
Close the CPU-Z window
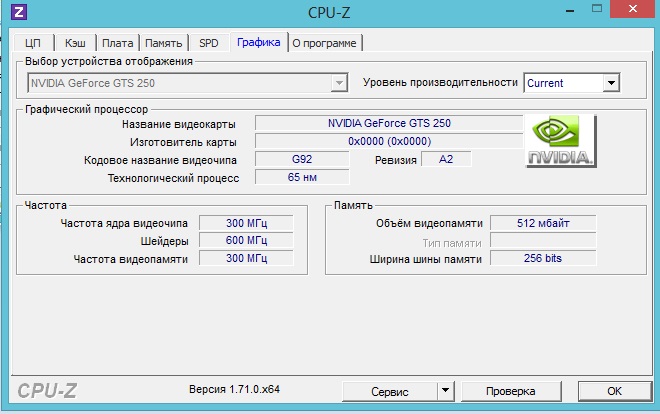[633, 9]
